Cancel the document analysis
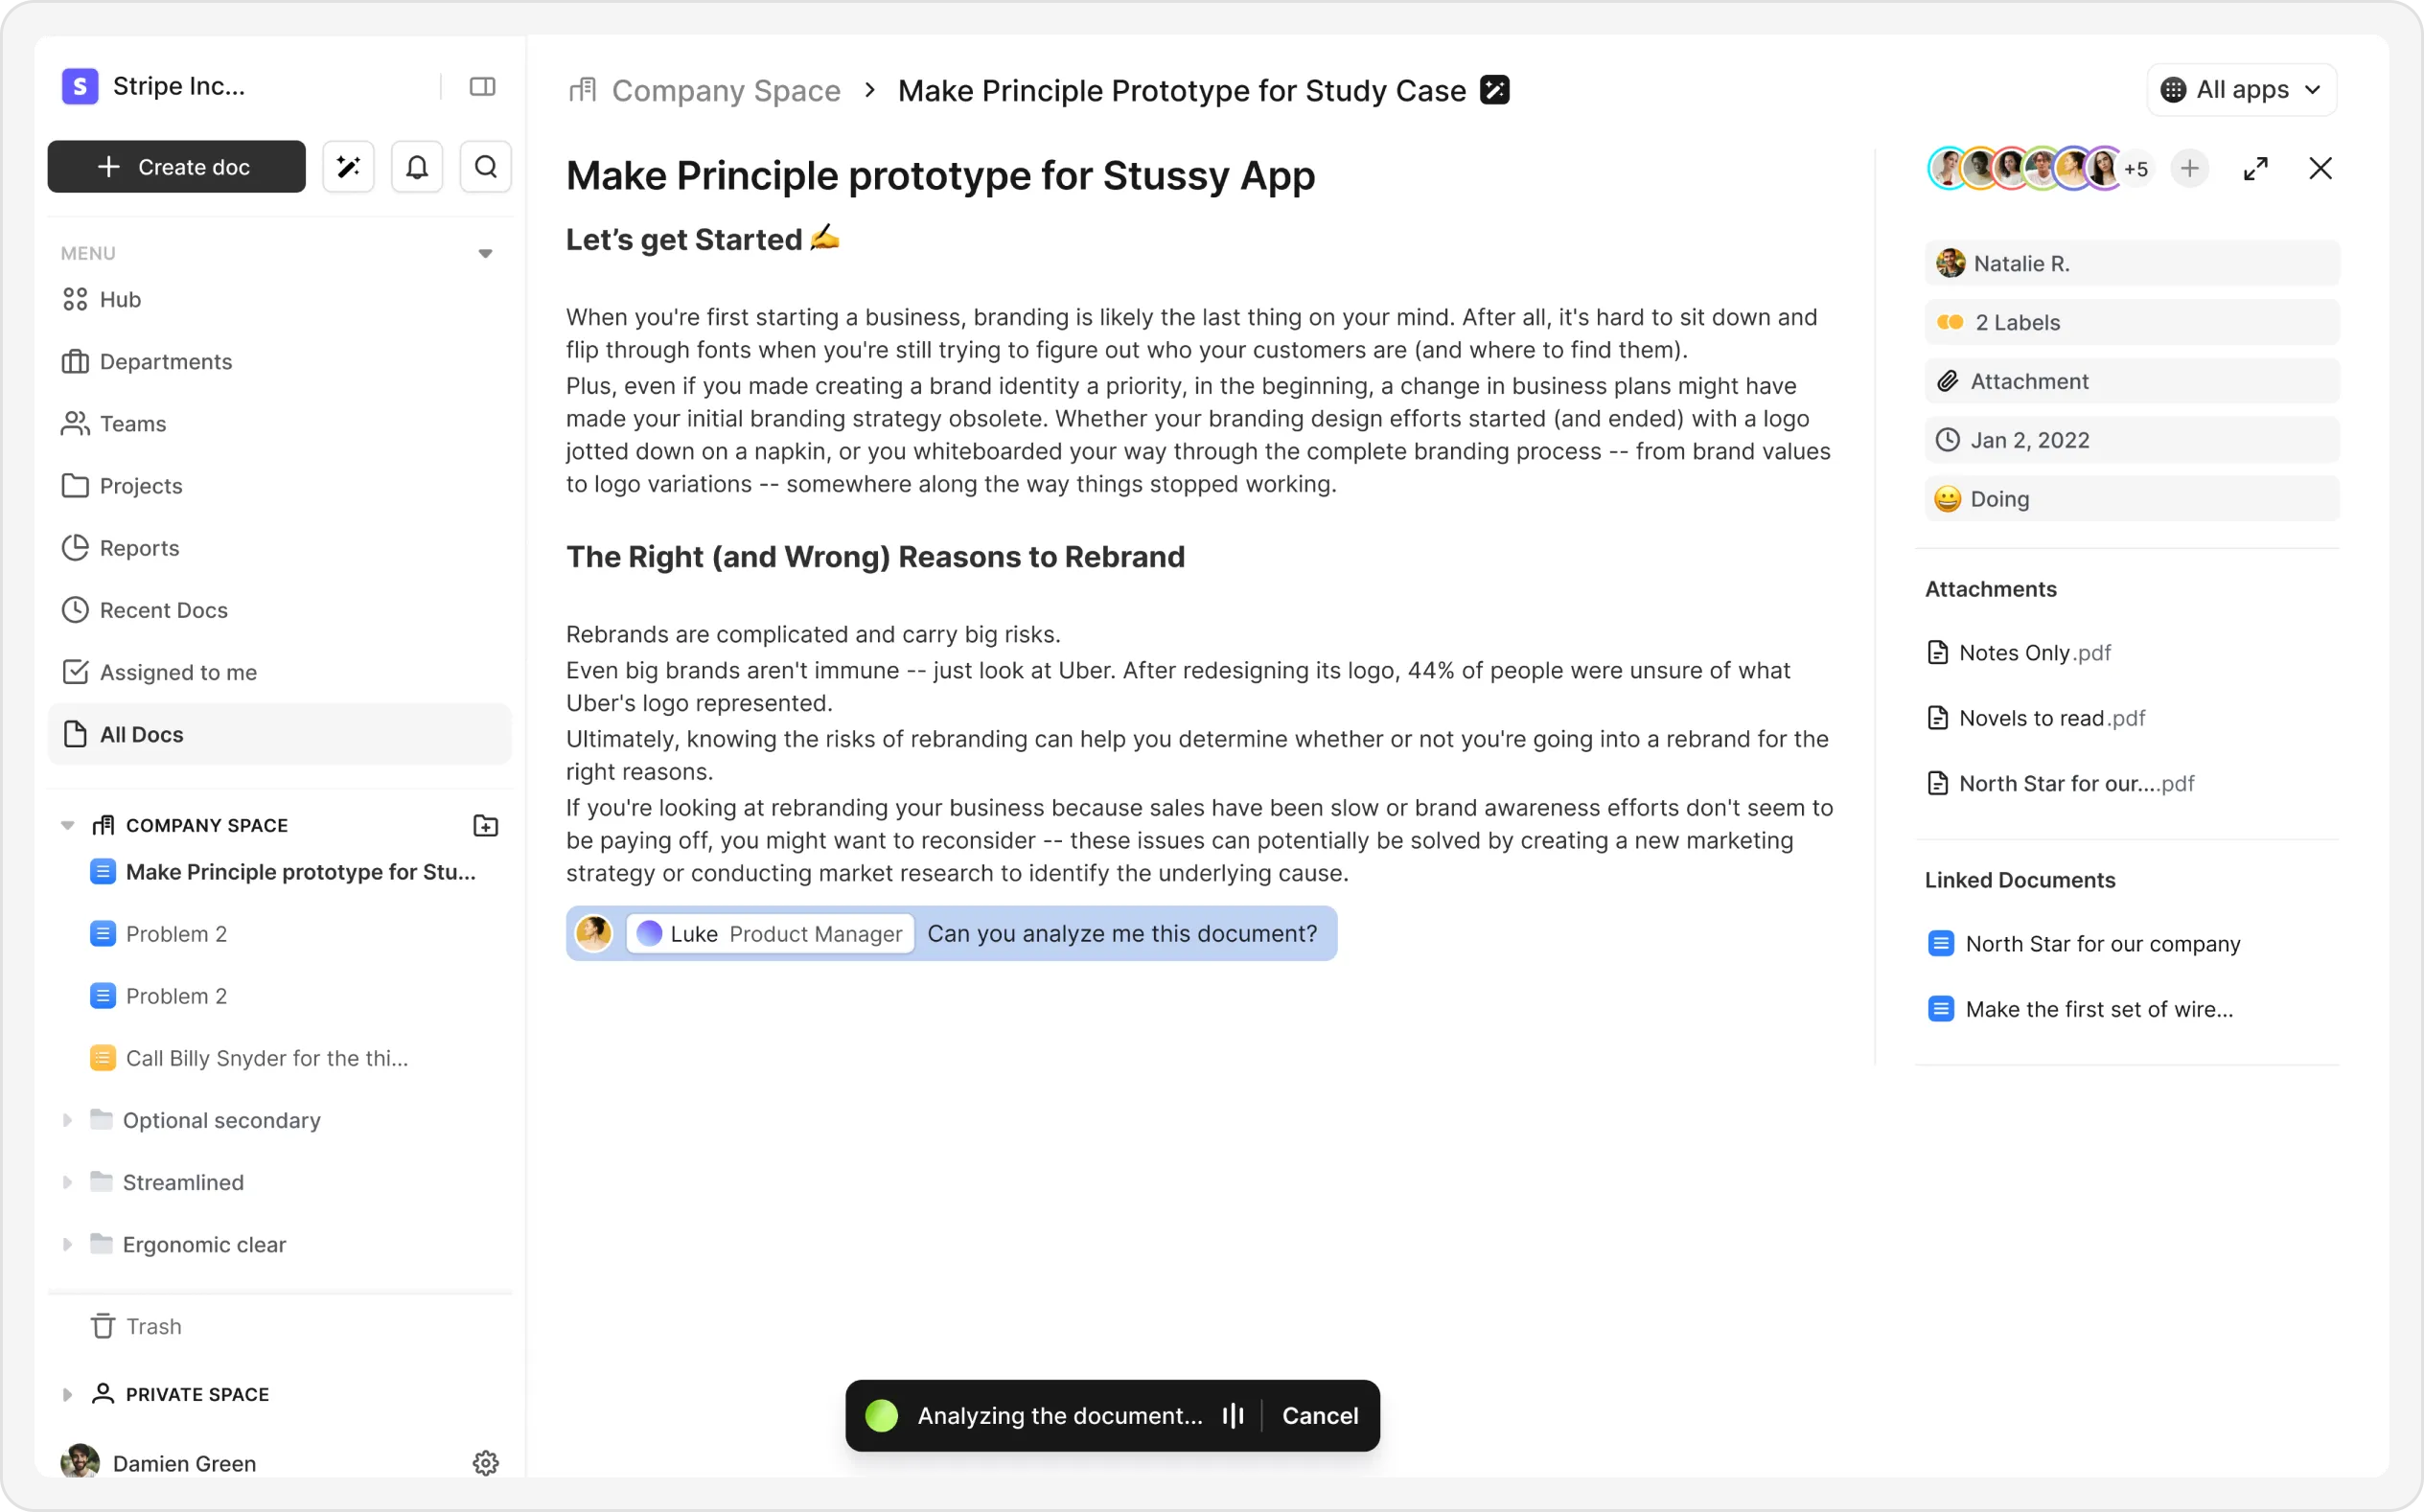The height and width of the screenshot is (1512, 2424). pyautogui.click(x=1319, y=1416)
